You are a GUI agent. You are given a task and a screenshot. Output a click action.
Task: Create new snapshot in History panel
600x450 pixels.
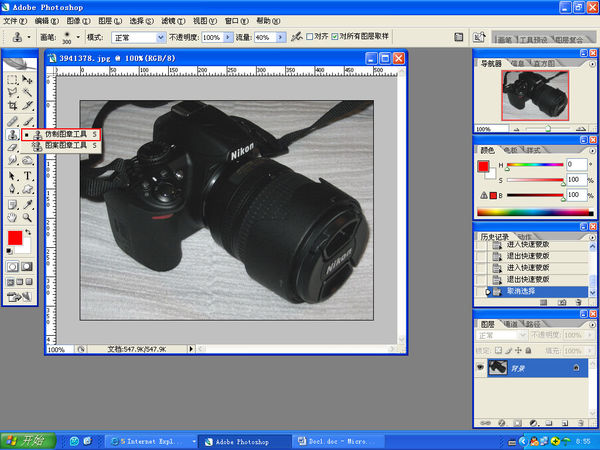(561, 302)
